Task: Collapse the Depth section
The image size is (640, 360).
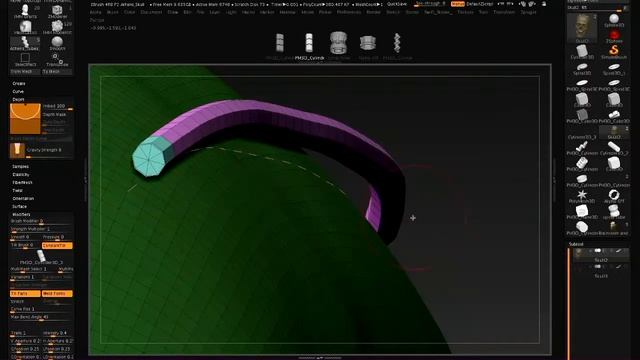Action: click(18, 99)
